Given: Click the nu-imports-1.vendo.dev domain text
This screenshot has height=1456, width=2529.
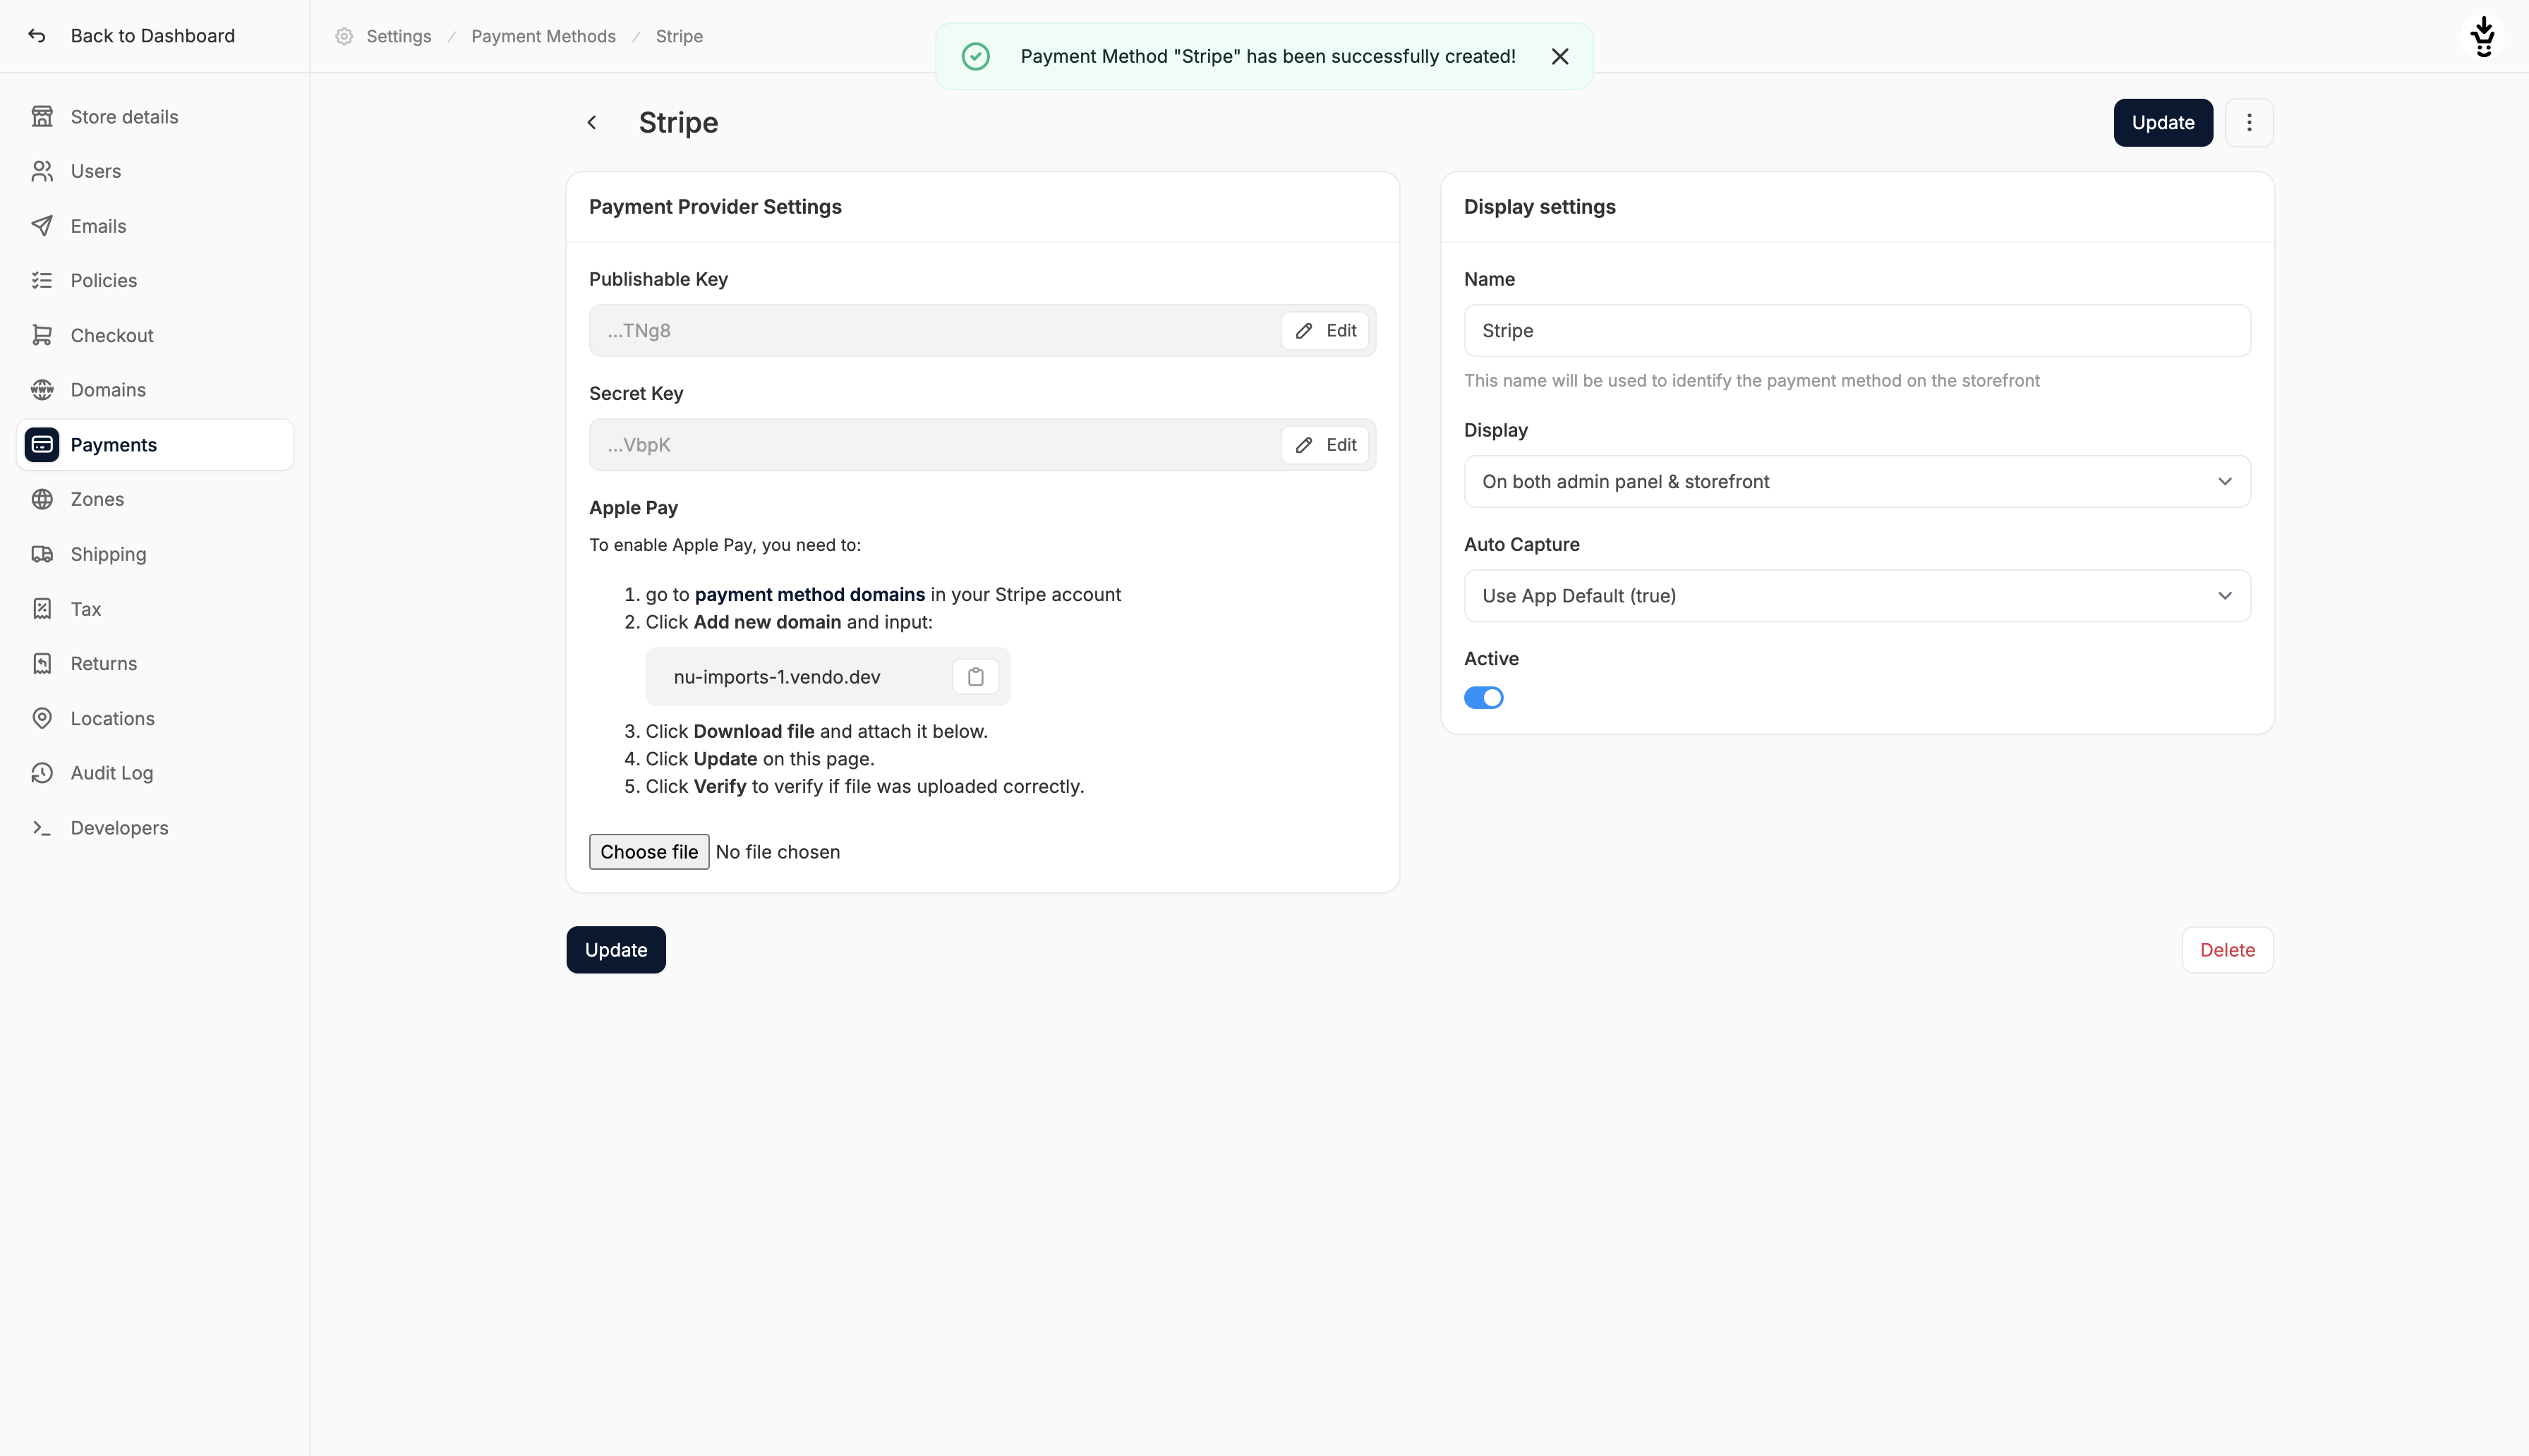Looking at the screenshot, I should [x=777, y=677].
